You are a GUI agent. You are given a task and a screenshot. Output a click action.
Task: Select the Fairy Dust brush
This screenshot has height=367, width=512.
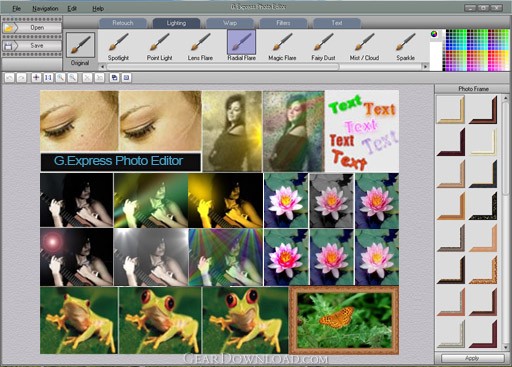tap(323, 46)
